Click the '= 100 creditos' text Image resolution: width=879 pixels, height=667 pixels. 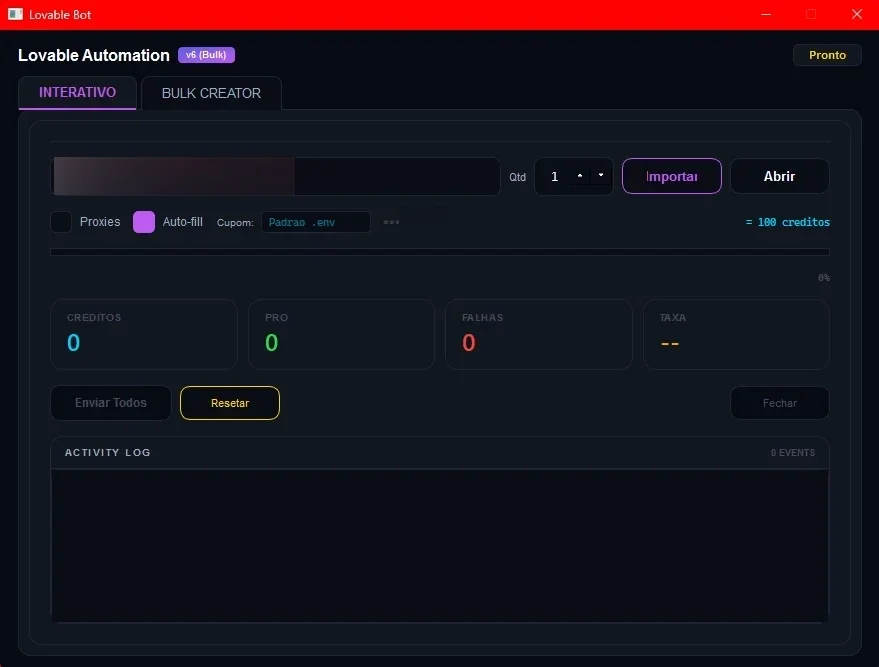788,222
